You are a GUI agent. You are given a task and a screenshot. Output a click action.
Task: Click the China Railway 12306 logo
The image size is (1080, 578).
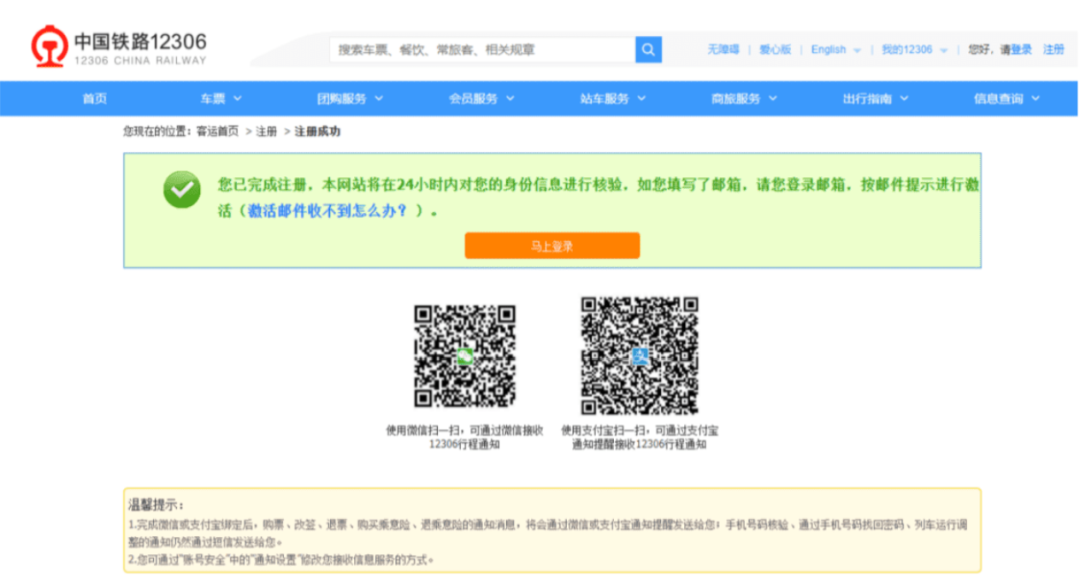point(118,46)
